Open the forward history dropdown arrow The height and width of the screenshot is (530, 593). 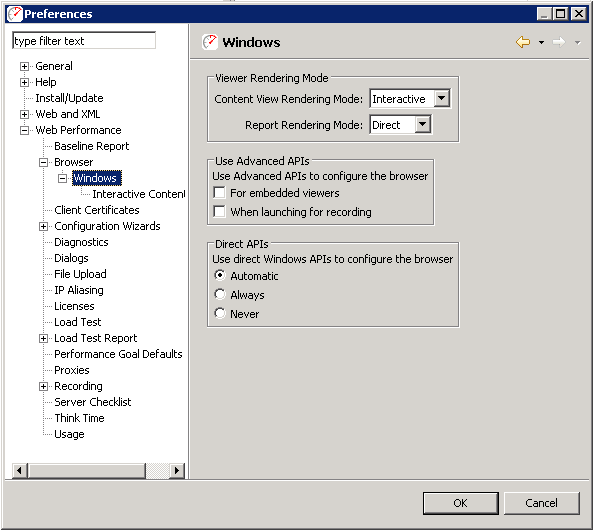click(577, 42)
